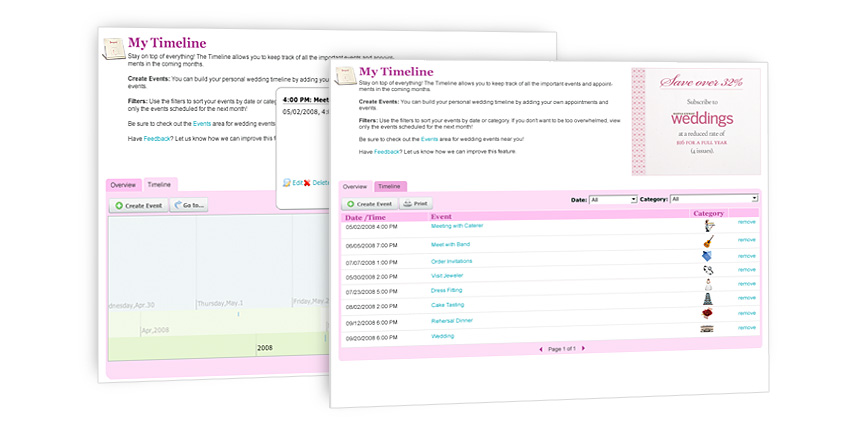Viewport: 852px width, 437px height.
Task: Open the Visit Jeweler event
Action: pos(447,276)
